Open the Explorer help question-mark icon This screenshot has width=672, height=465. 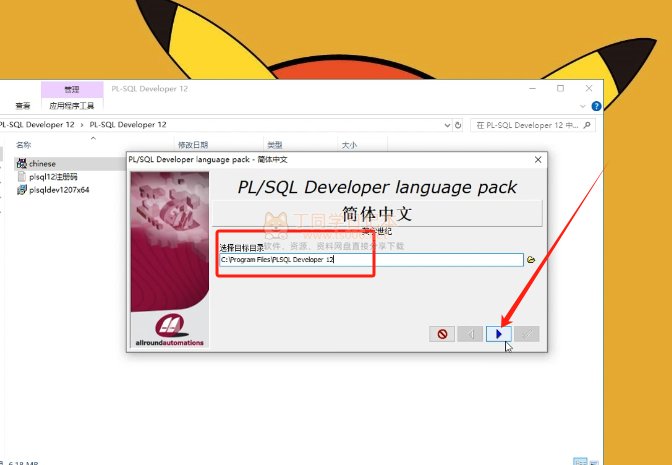(596, 106)
